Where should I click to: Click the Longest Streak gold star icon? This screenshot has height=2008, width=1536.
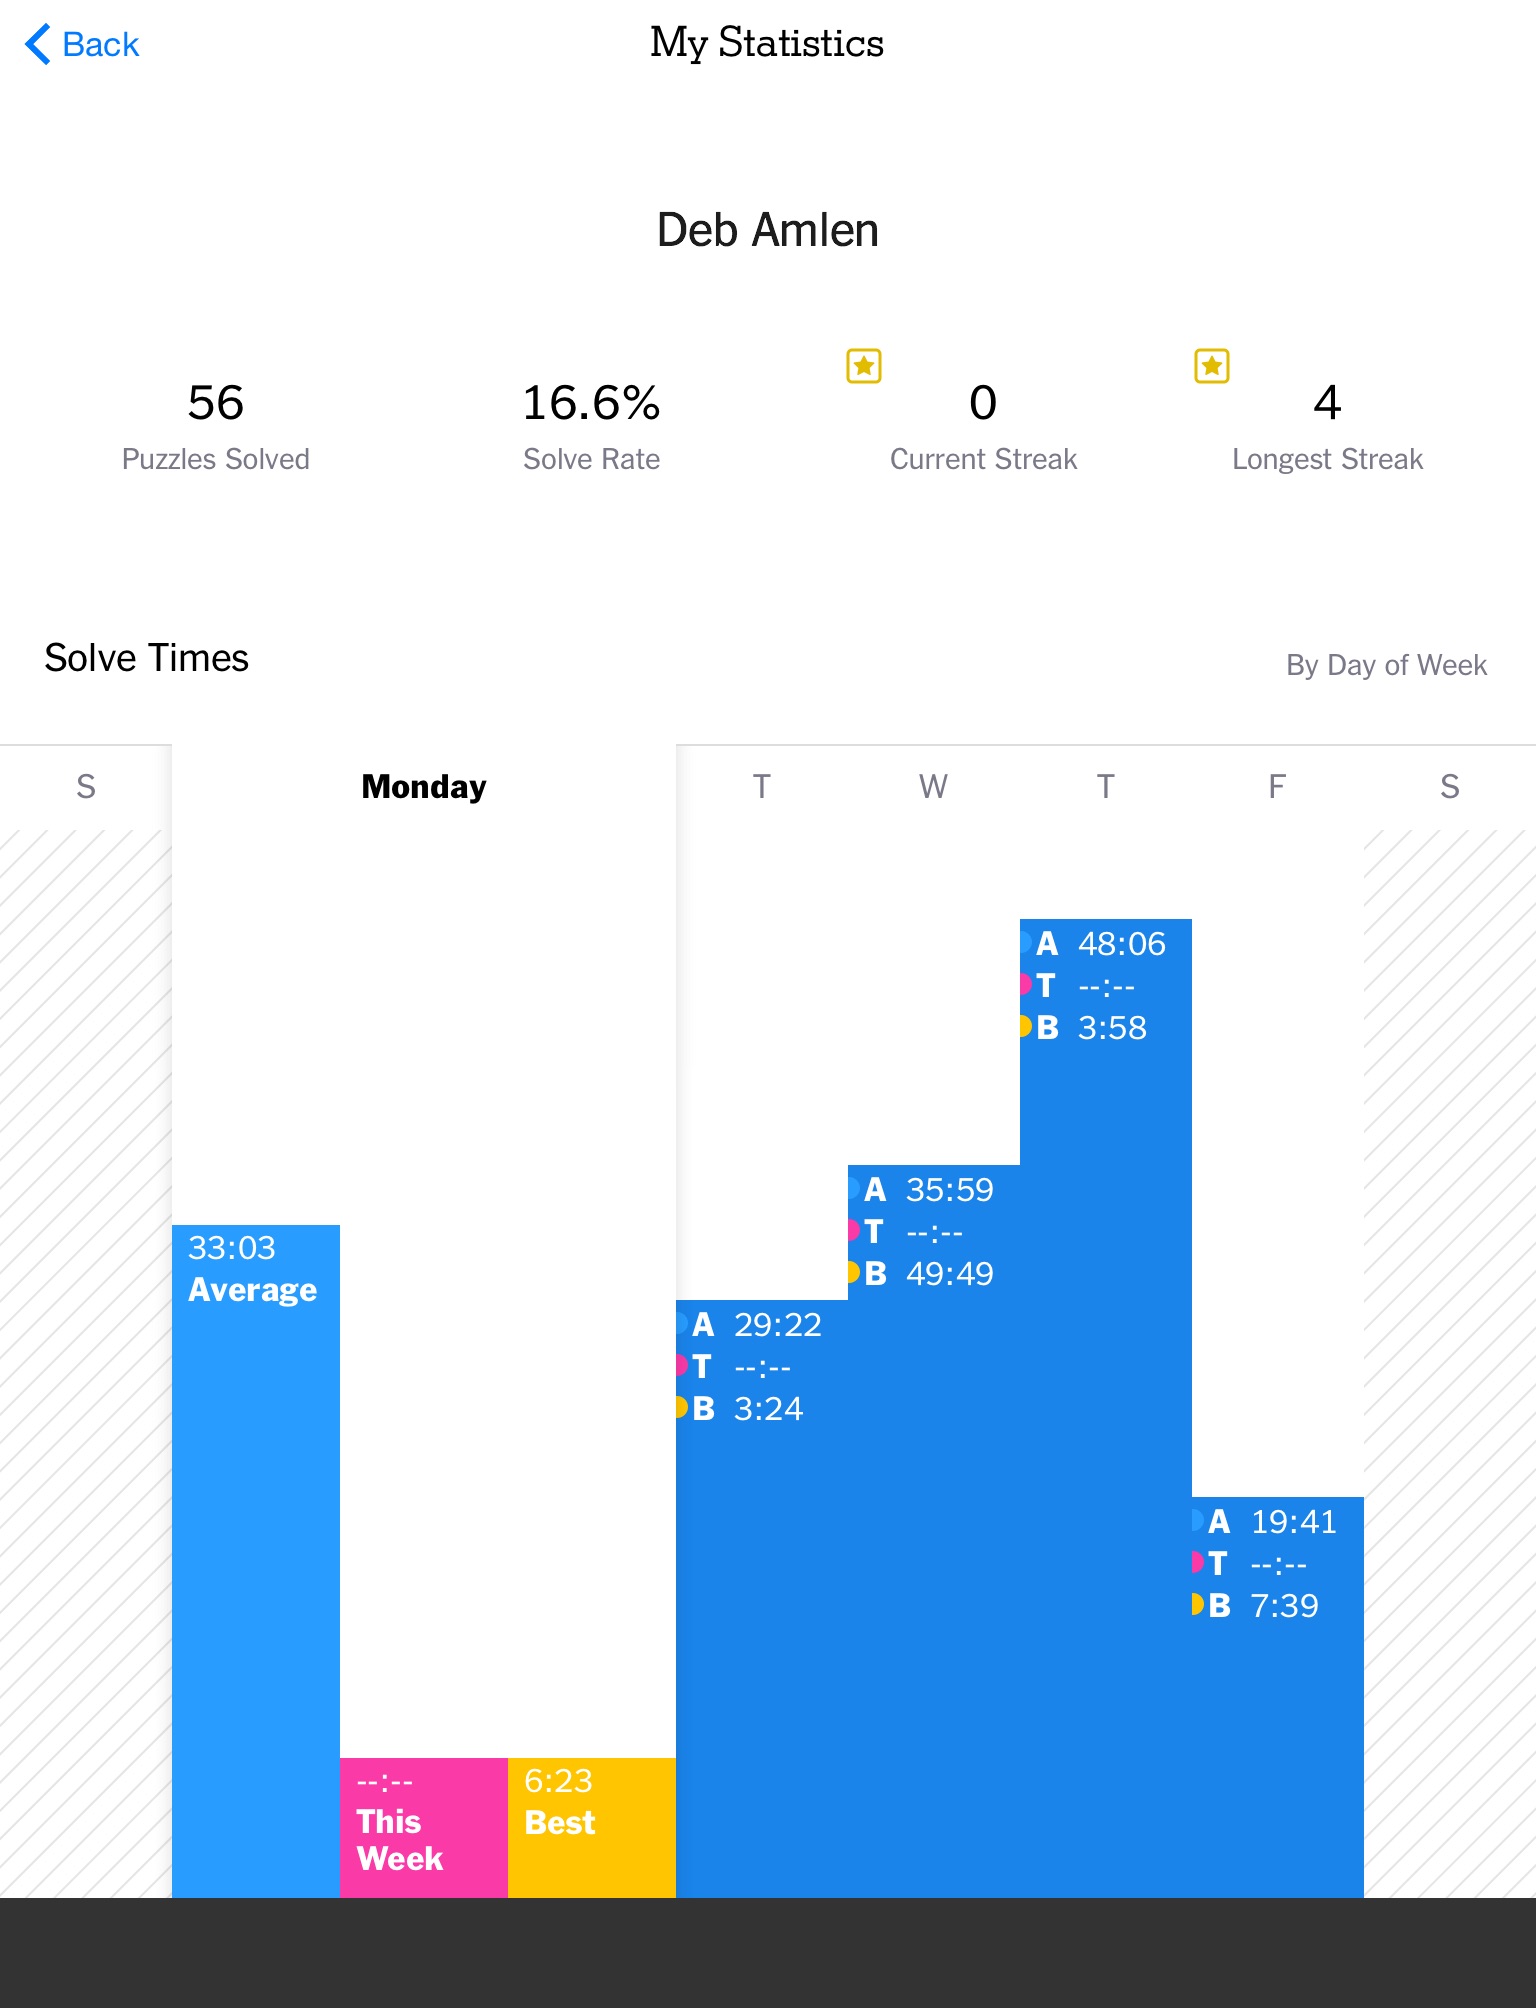(x=1212, y=366)
